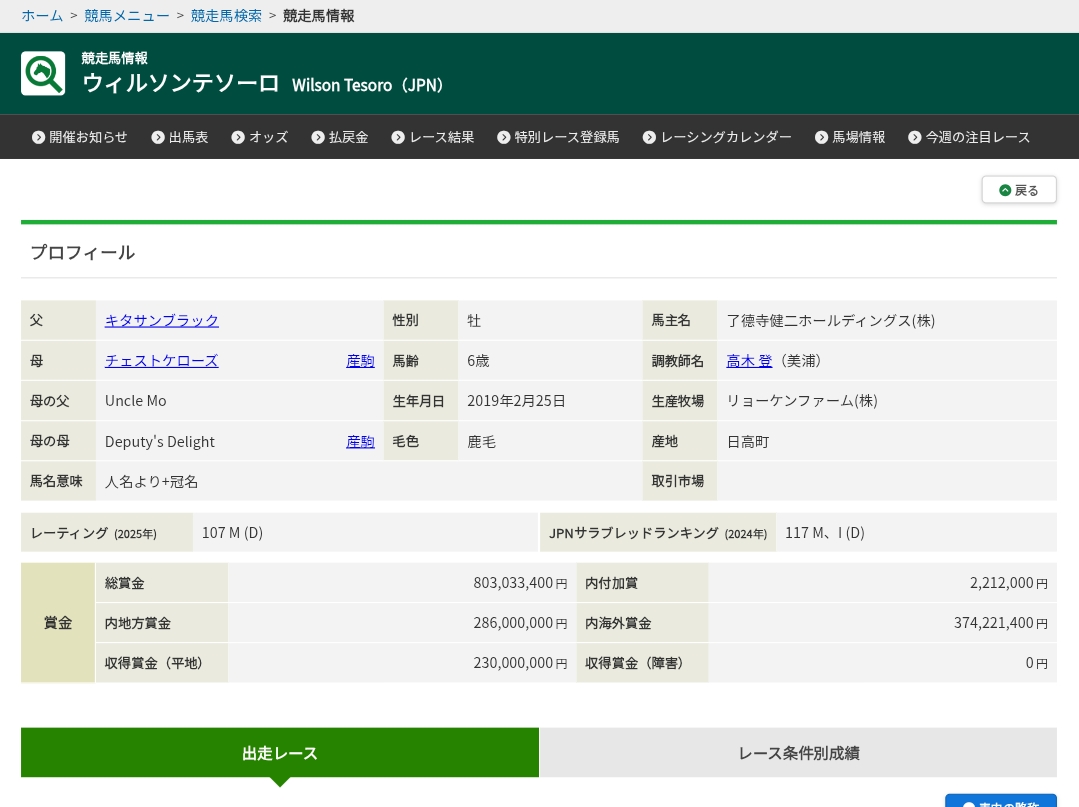1079x807 pixels.
Task: Click 産駒 link beside Deputy's Delight
Action: coord(360,441)
